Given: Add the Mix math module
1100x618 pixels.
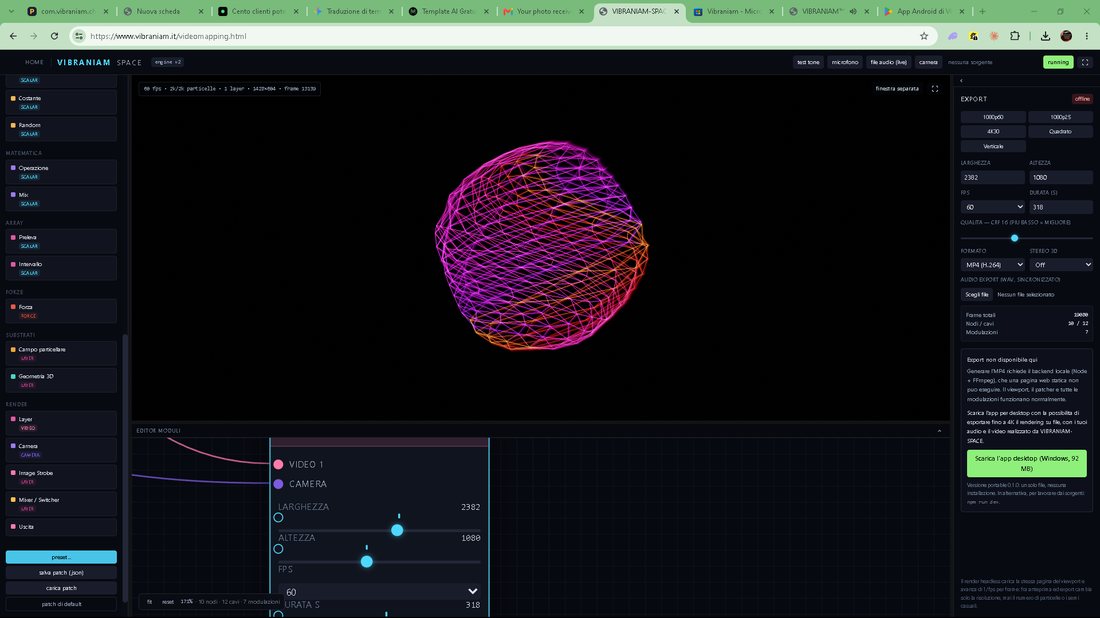Looking at the screenshot, I should [61, 199].
